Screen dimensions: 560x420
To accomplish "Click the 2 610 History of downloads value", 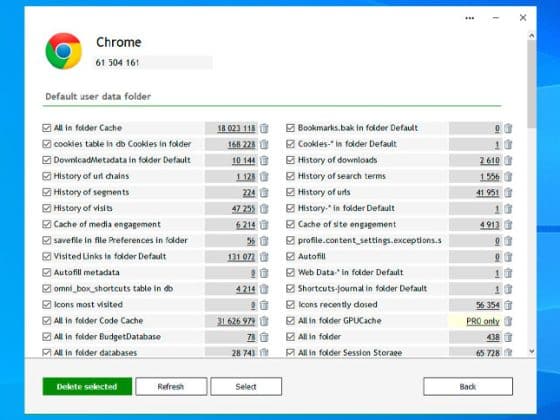I will point(490,160).
